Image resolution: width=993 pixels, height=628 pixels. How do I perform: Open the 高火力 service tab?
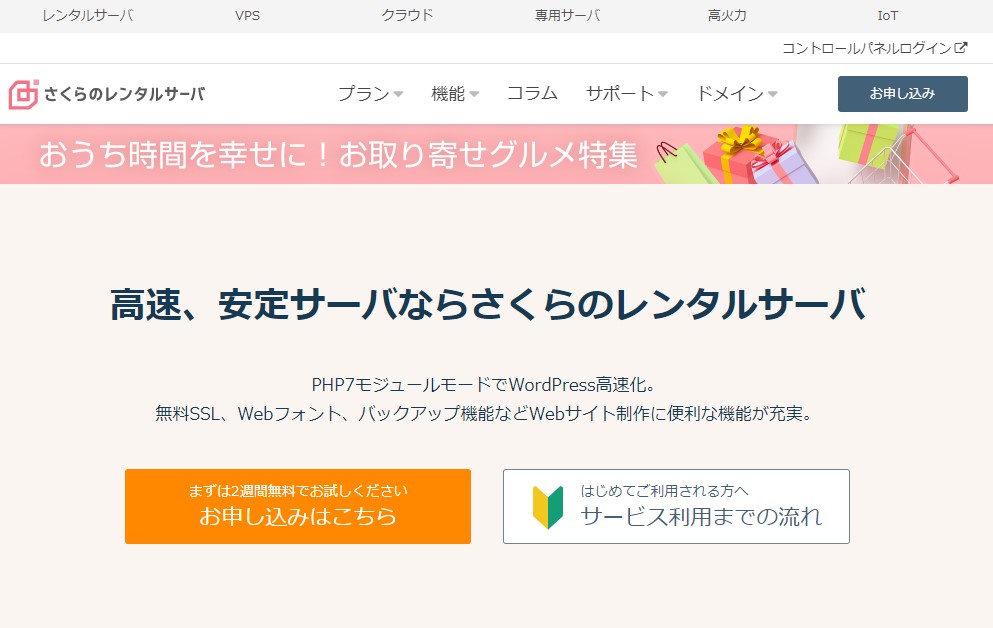click(727, 16)
